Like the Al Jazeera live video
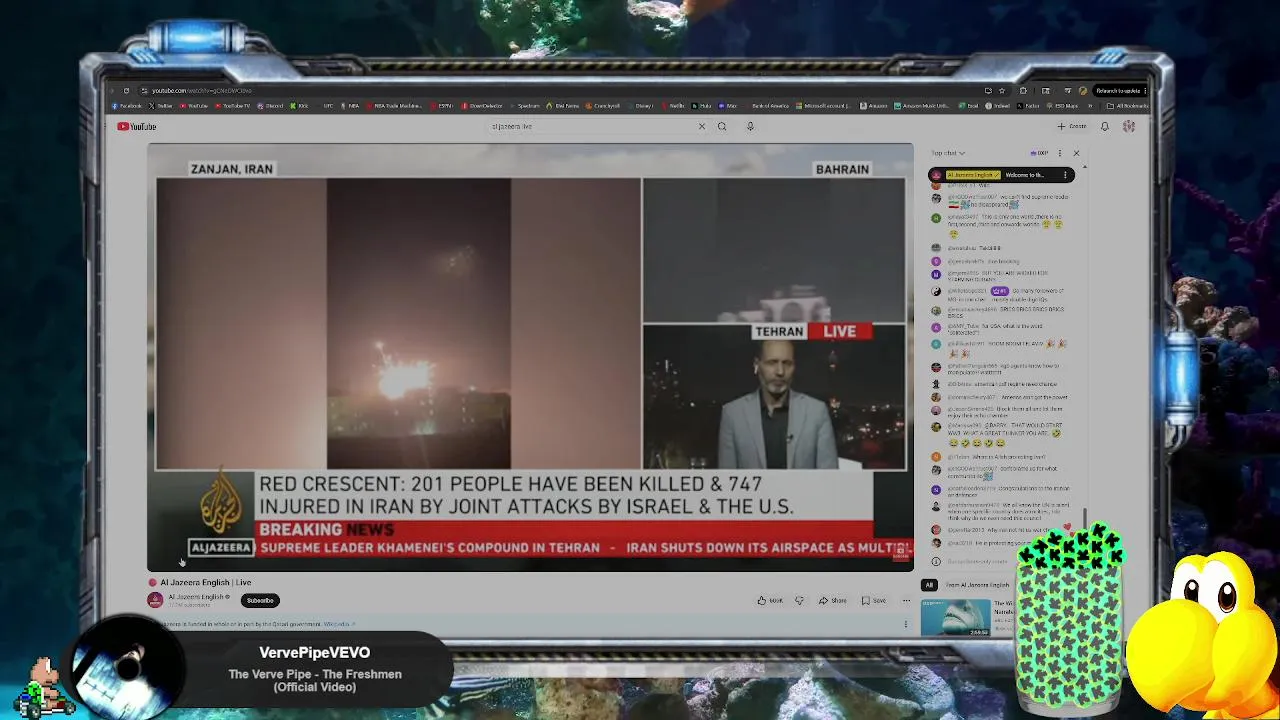 [770, 601]
